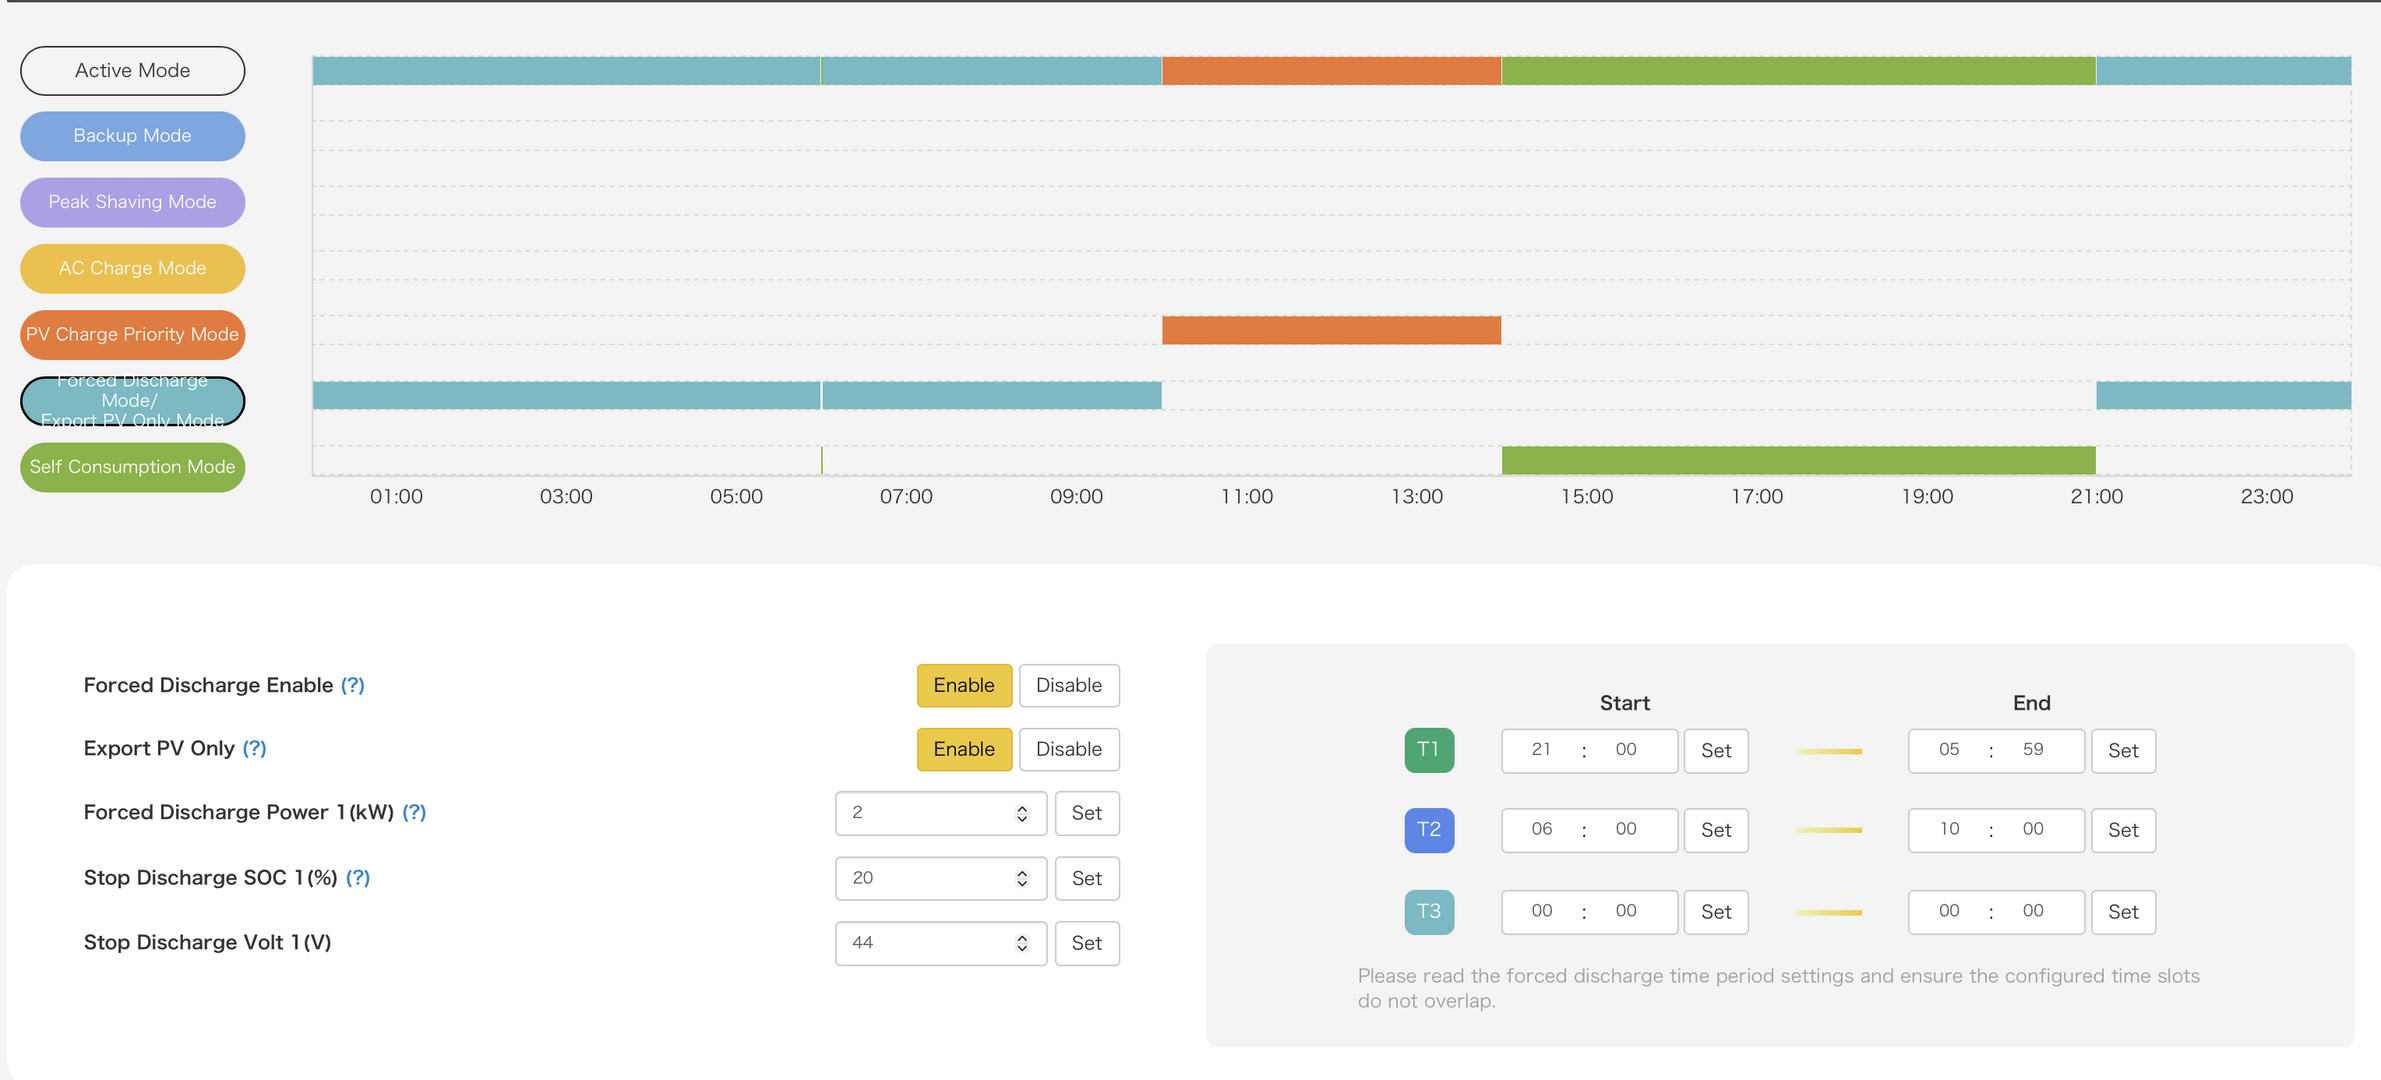This screenshot has height=1080, width=2381.
Task: Click stepper arrows on Stop Discharge SOC field
Action: click(1022, 878)
